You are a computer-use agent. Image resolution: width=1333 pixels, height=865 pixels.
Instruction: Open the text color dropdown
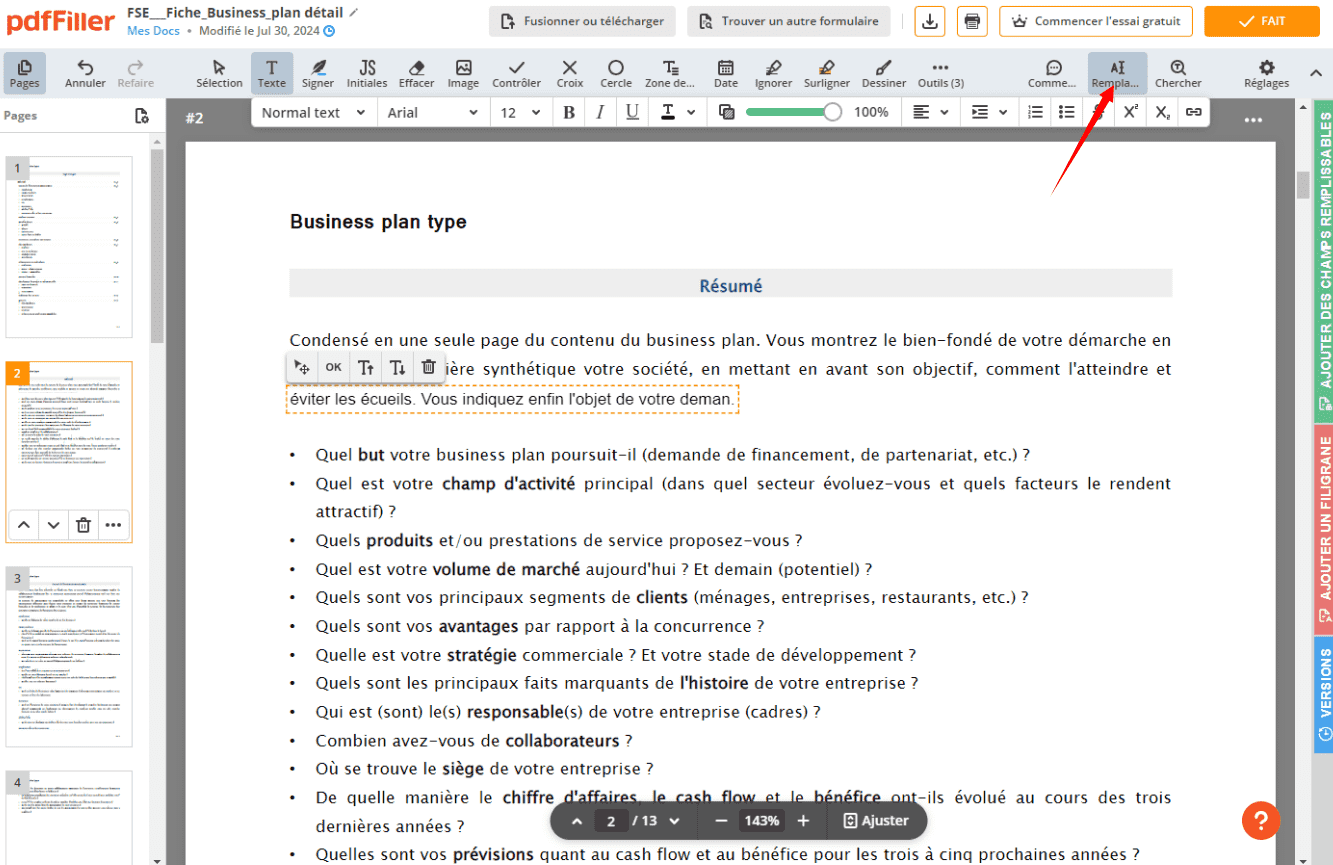coord(677,112)
